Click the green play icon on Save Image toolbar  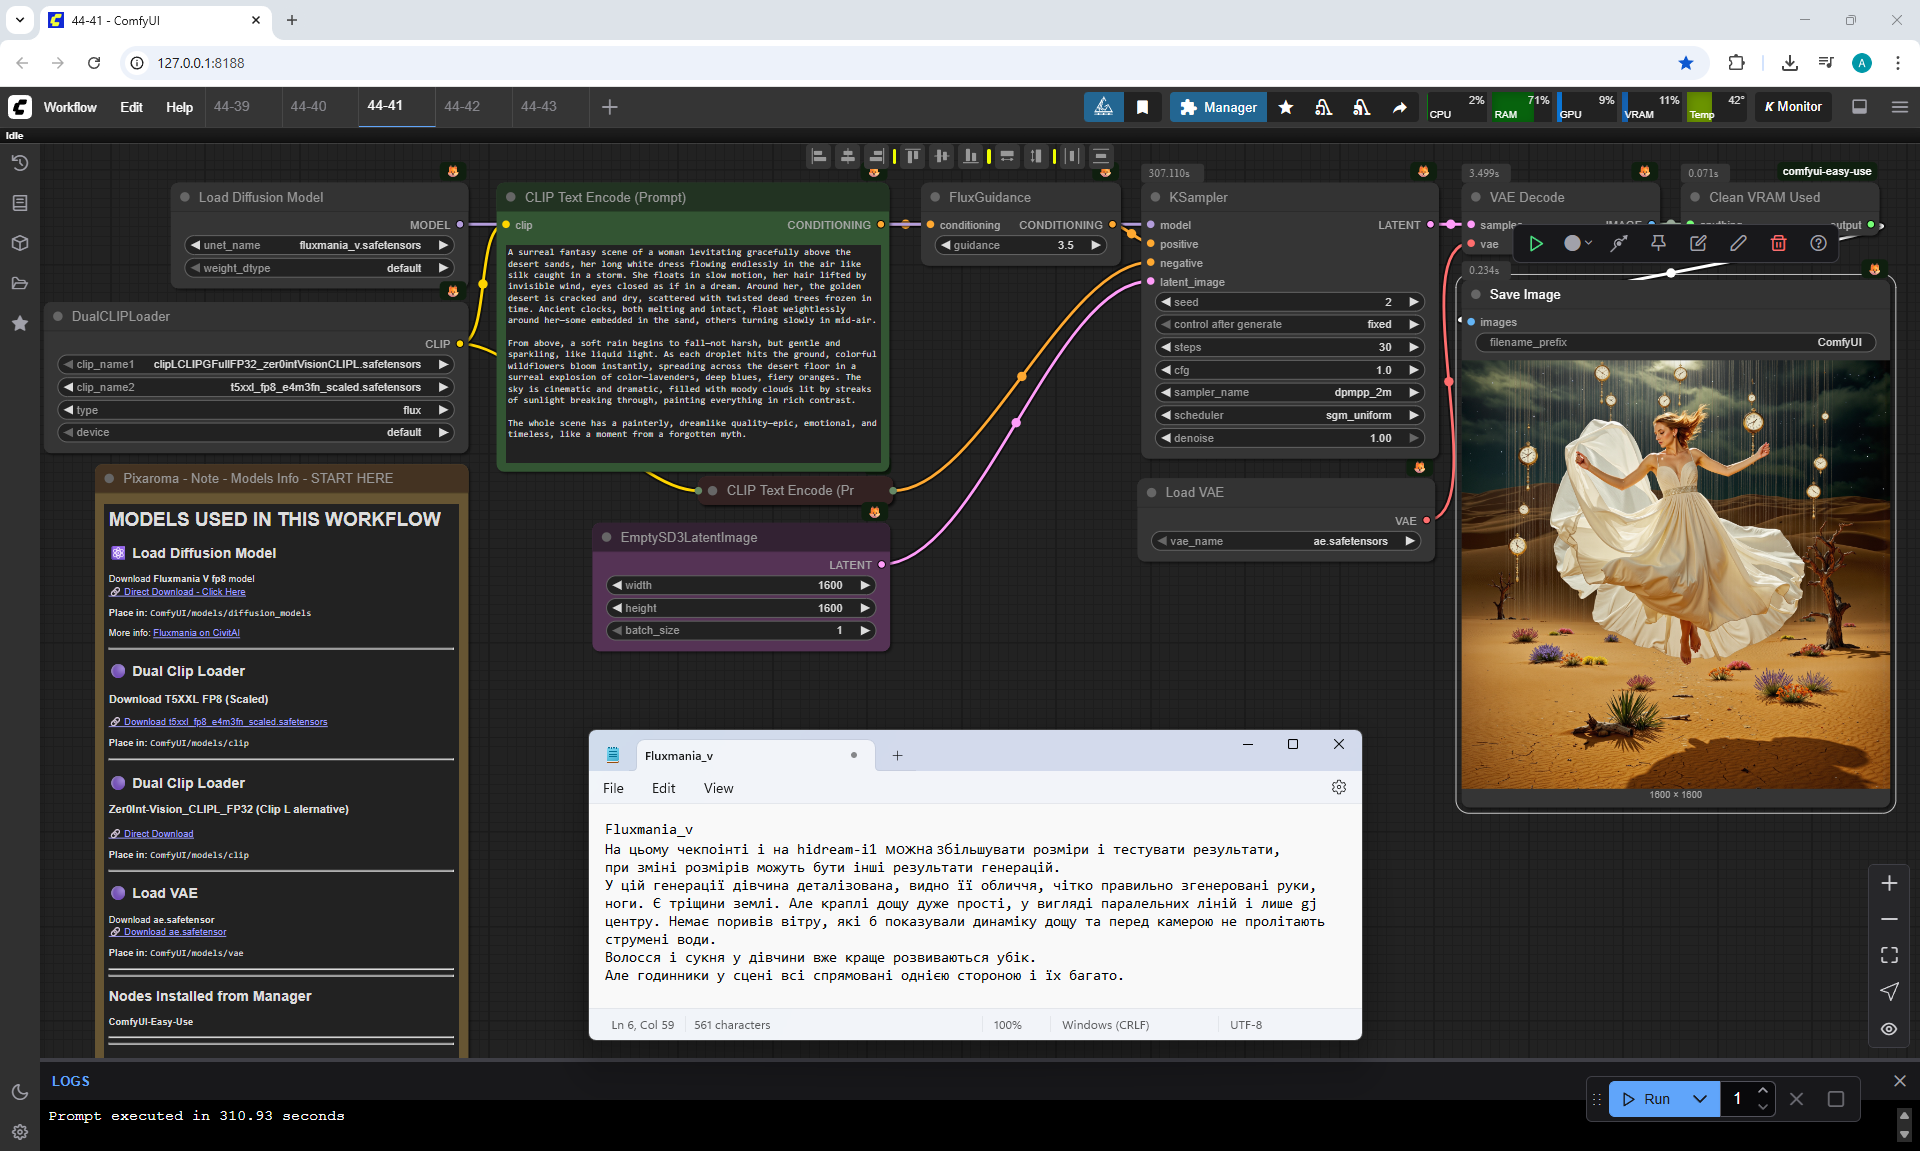[1536, 243]
